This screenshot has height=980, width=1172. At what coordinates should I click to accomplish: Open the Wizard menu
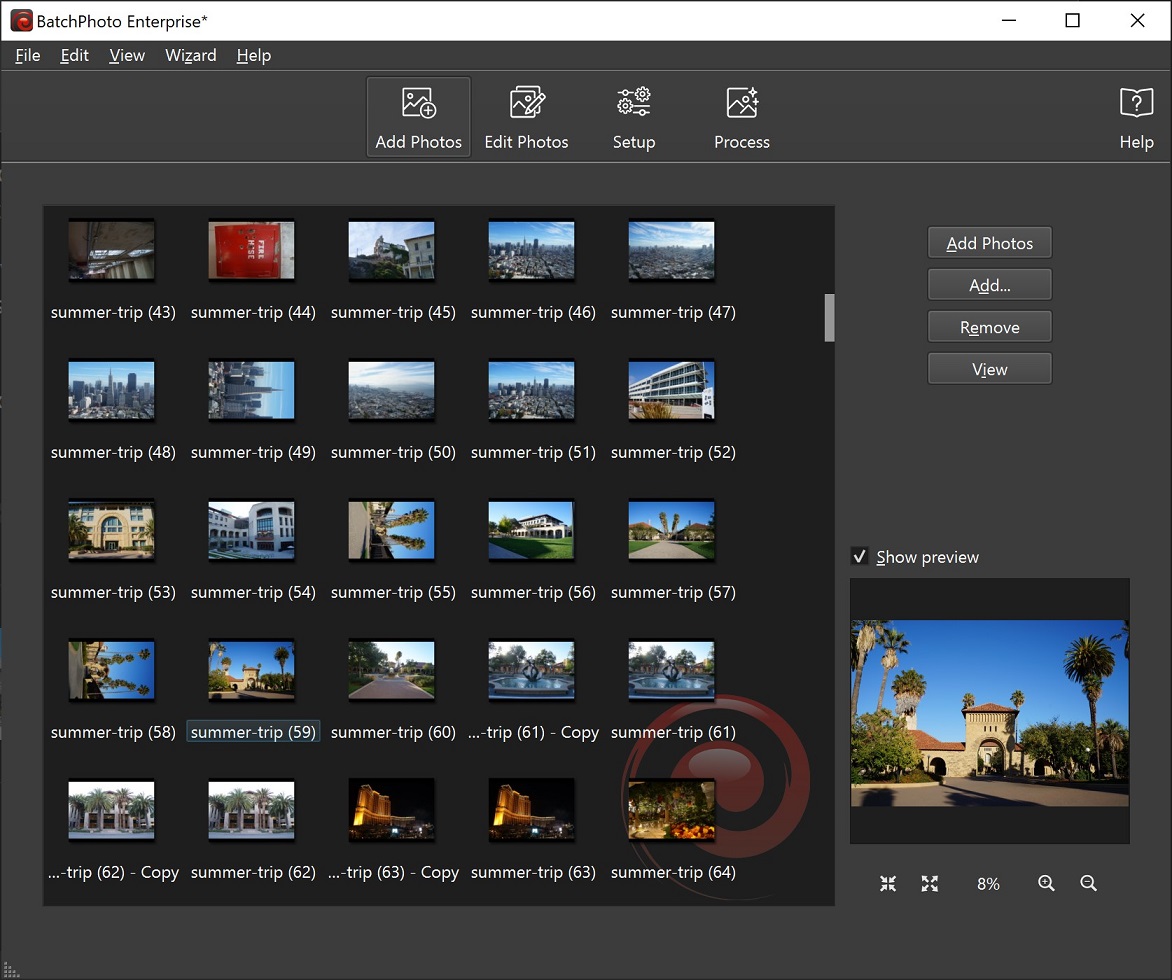(x=190, y=55)
